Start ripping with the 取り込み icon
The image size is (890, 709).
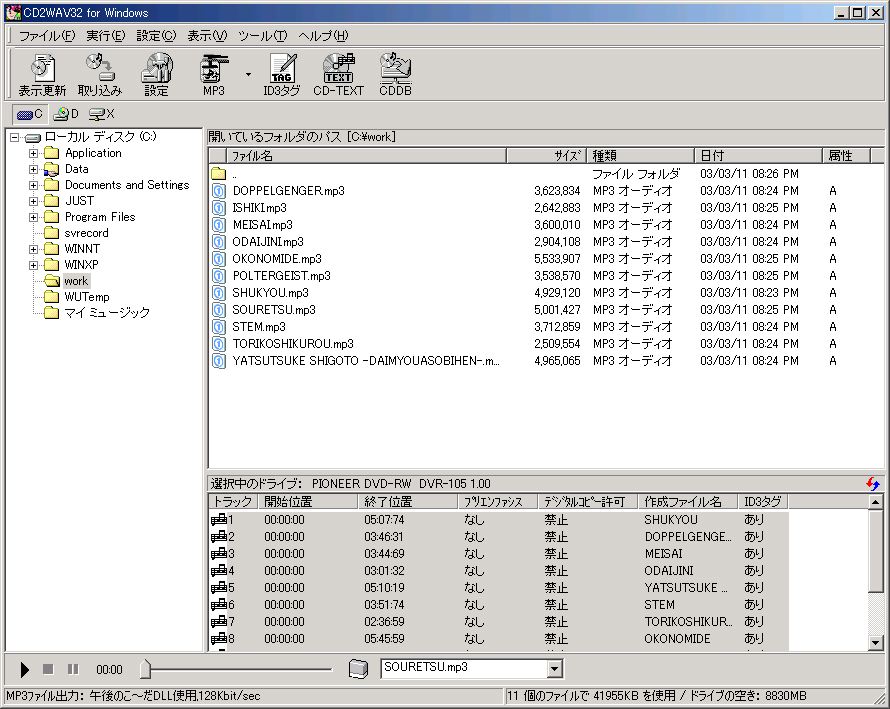click(x=100, y=74)
